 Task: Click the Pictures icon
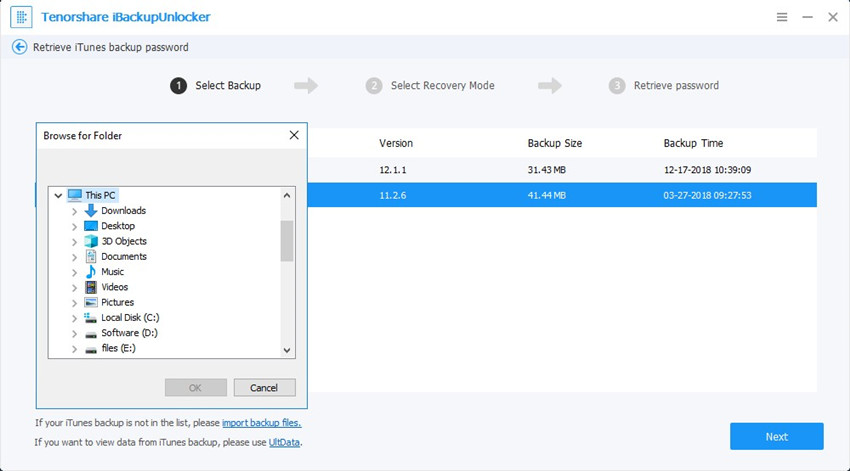[x=91, y=302]
